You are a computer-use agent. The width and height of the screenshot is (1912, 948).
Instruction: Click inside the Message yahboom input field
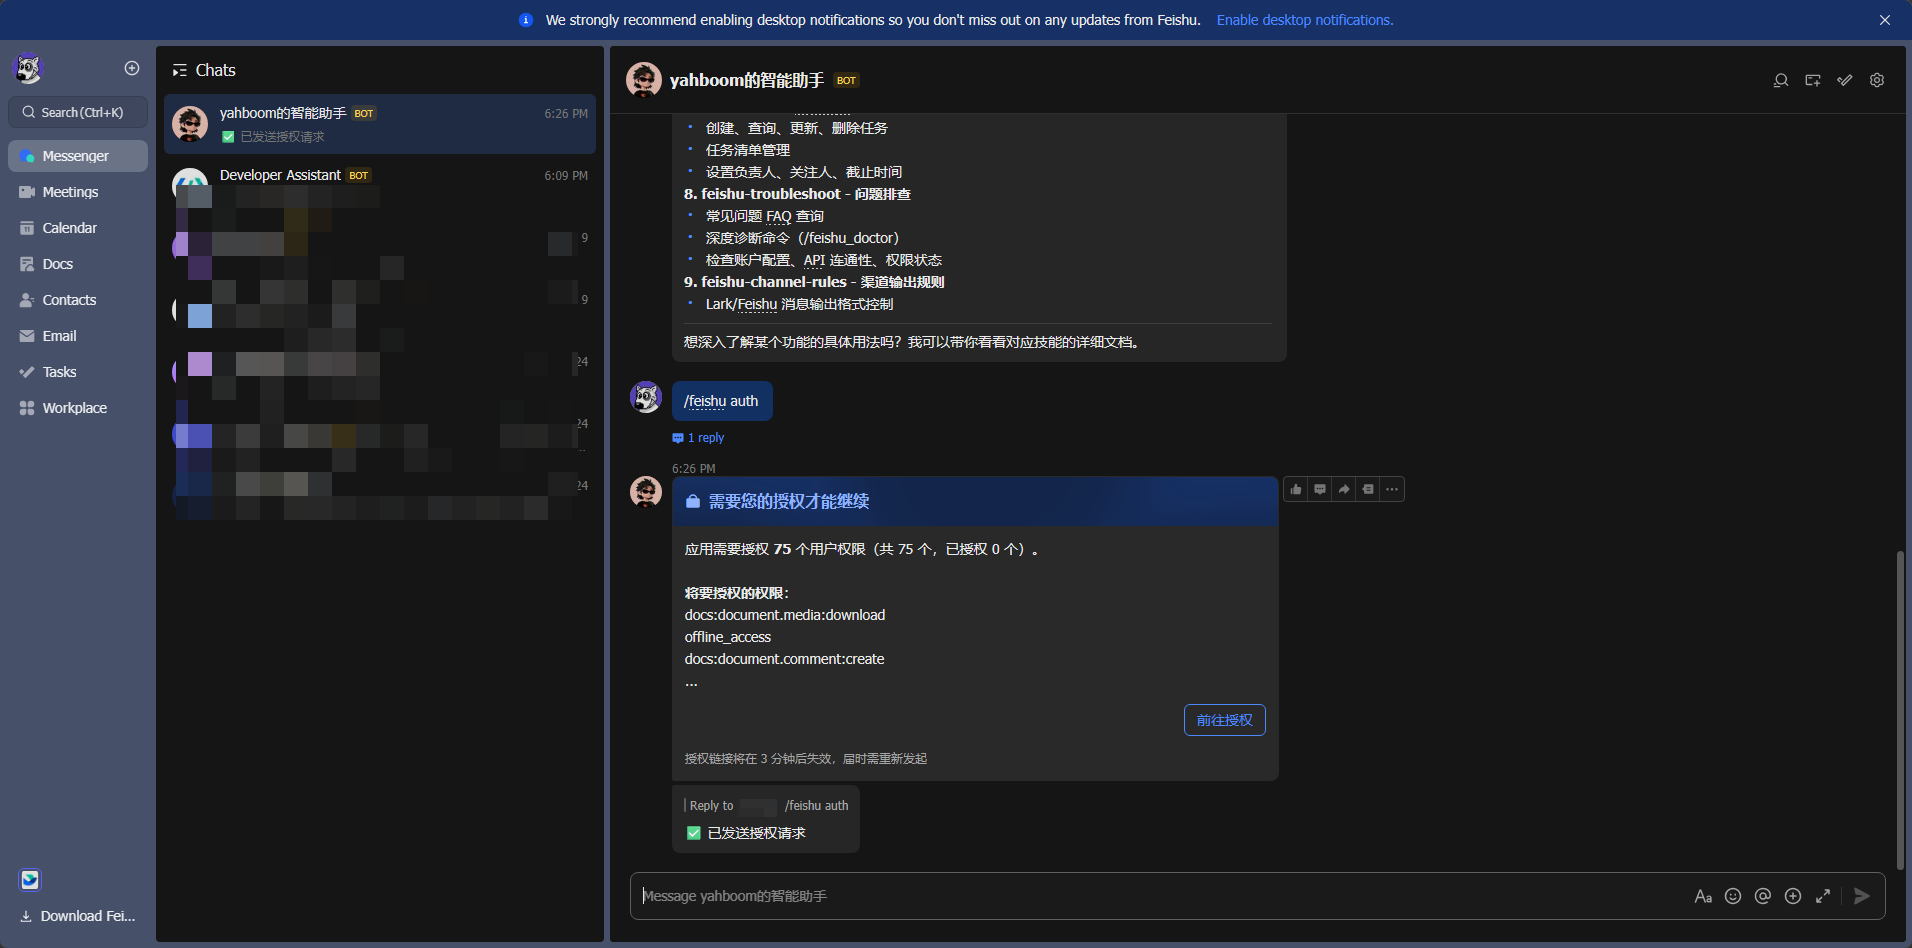point(1160,896)
